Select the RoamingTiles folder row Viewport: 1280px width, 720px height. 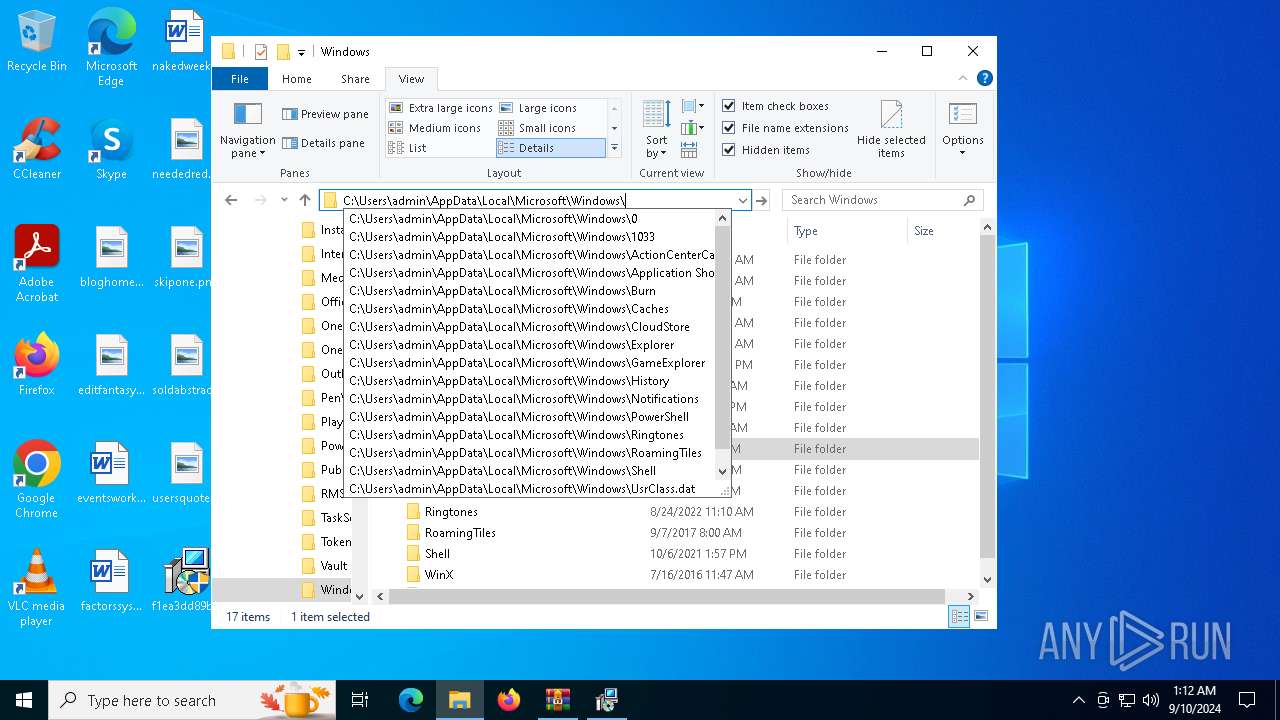pyautogui.click(x=675, y=533)
